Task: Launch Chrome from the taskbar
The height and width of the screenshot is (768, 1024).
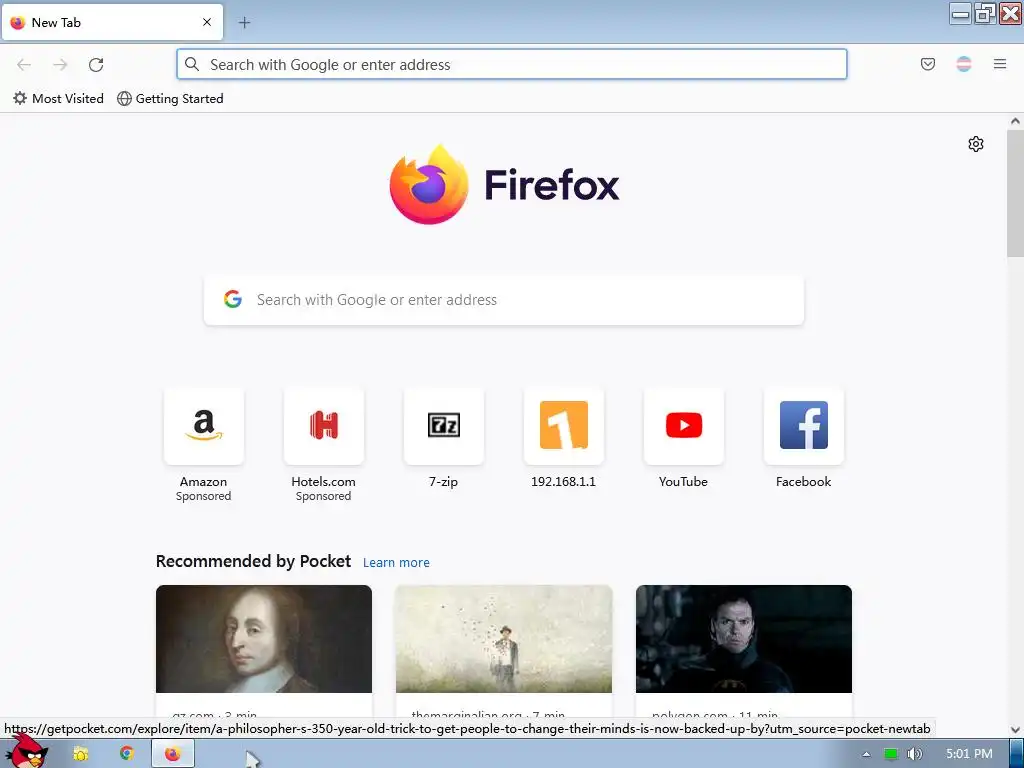Action: coord(126,754)
